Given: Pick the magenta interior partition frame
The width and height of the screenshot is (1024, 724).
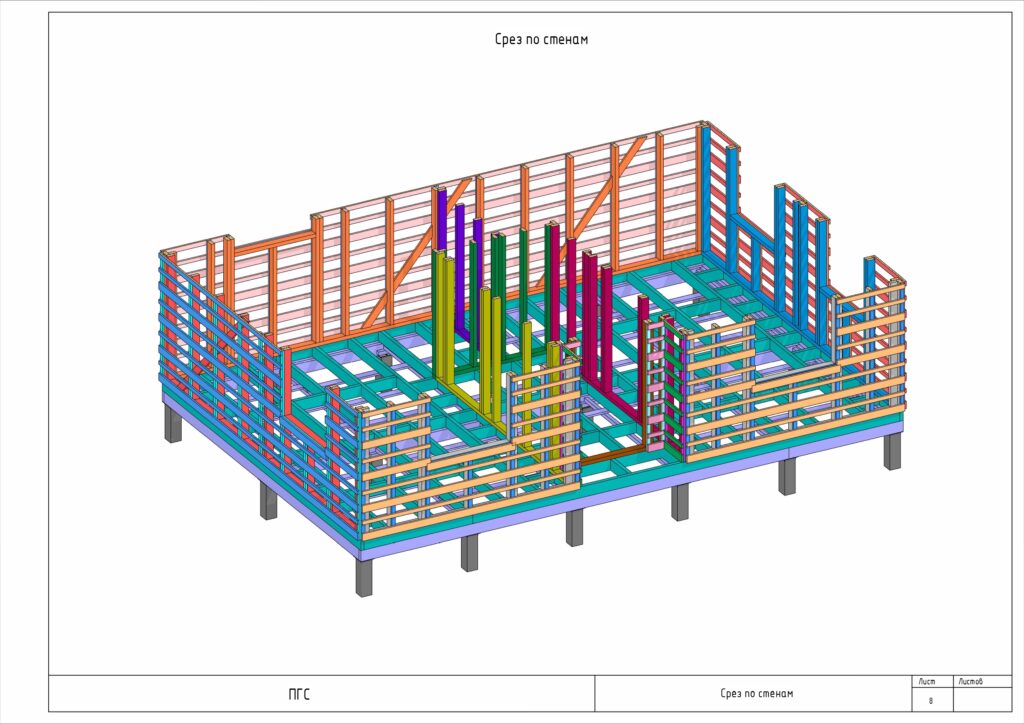Looking at the screenshot, I should point(607,330).
